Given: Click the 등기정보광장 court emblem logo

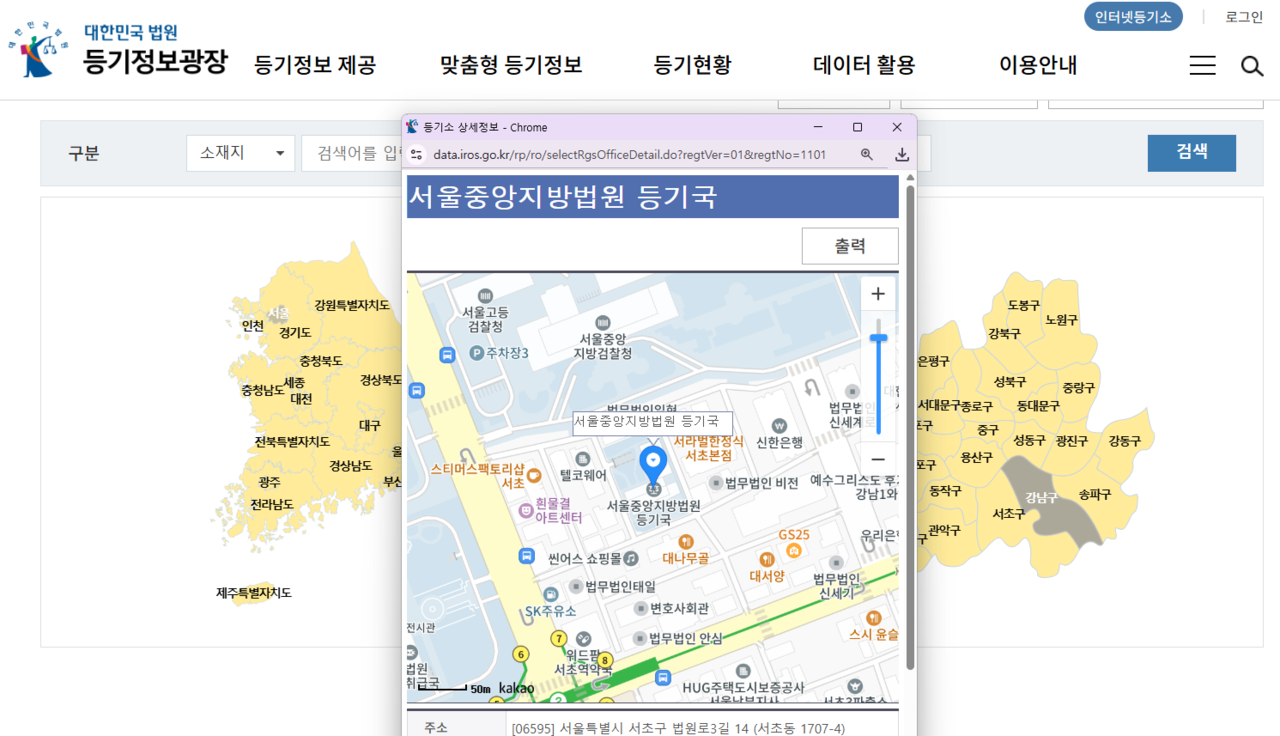Looking at the screenshot, I should (x=38, y=49).
